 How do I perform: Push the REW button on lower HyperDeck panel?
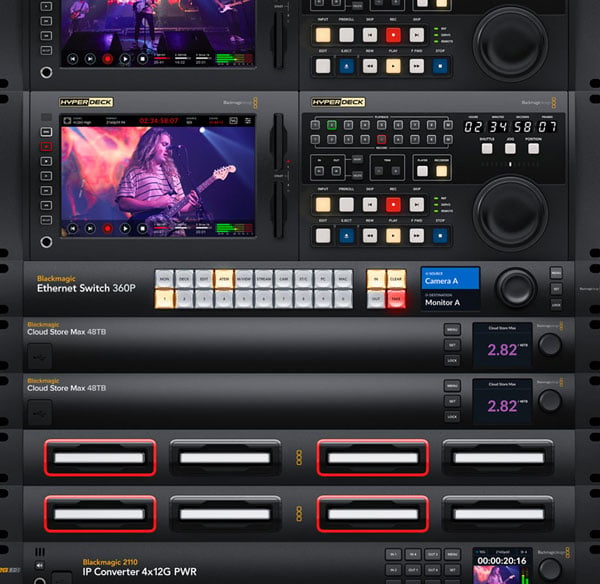click(370, 236)
